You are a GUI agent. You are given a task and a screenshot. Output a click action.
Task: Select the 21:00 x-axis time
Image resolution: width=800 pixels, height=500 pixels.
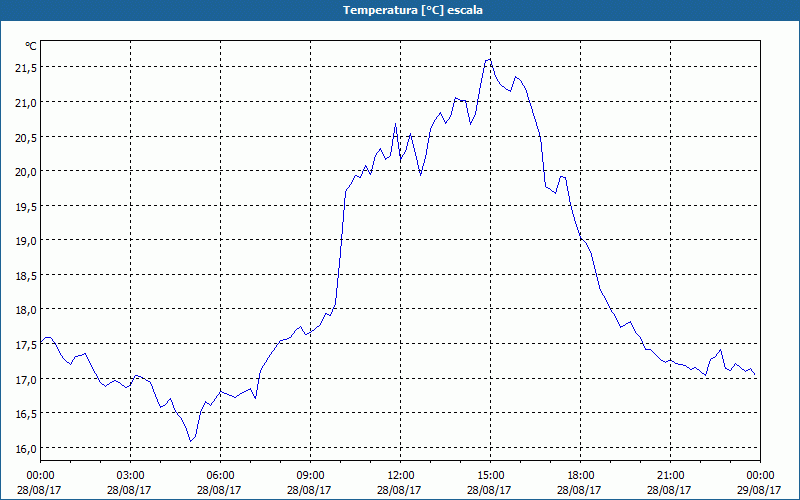click(x=670, y=476)
